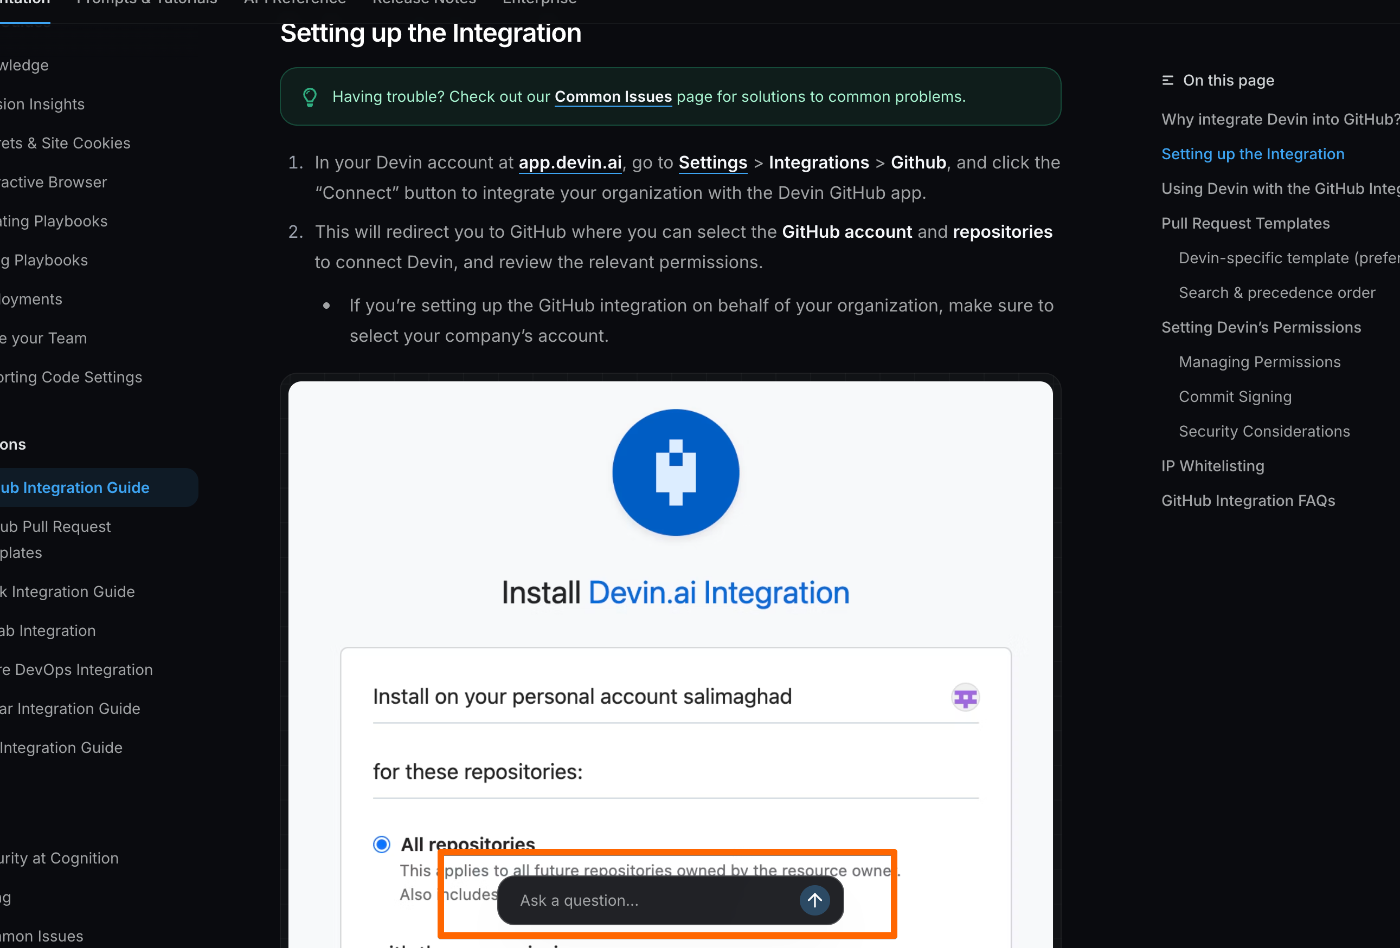Open the app.devin.ai link
Screen dimensions: 1400x948
coord(570,162)
